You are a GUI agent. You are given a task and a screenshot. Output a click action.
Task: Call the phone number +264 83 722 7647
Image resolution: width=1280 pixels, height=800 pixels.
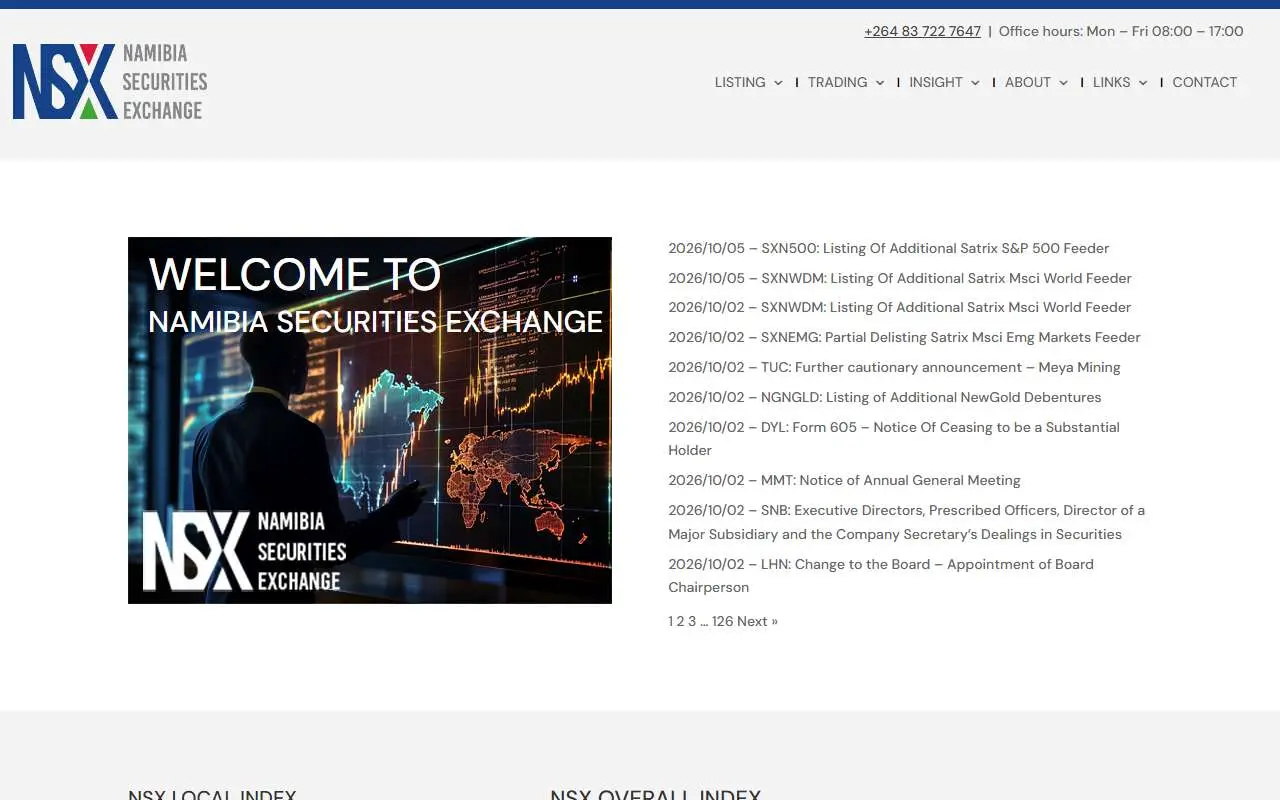click(x=922, y=31)
